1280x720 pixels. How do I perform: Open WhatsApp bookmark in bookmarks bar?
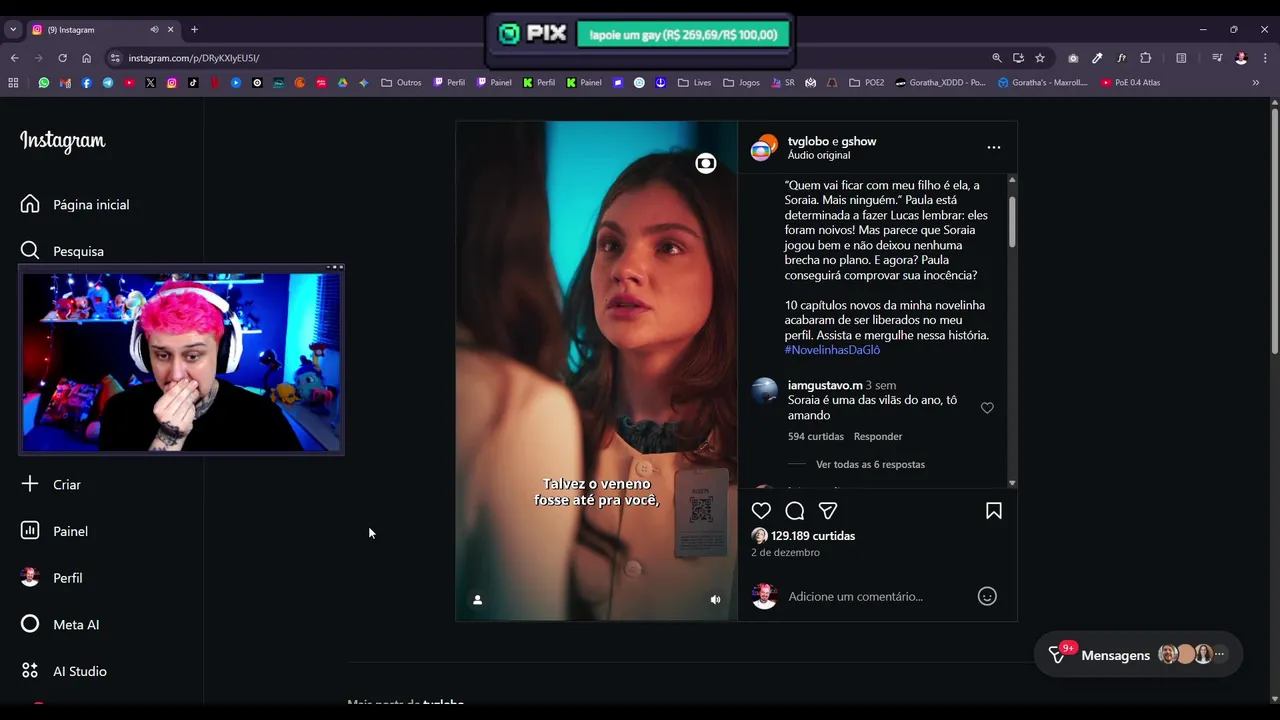(x=44, y=83)
